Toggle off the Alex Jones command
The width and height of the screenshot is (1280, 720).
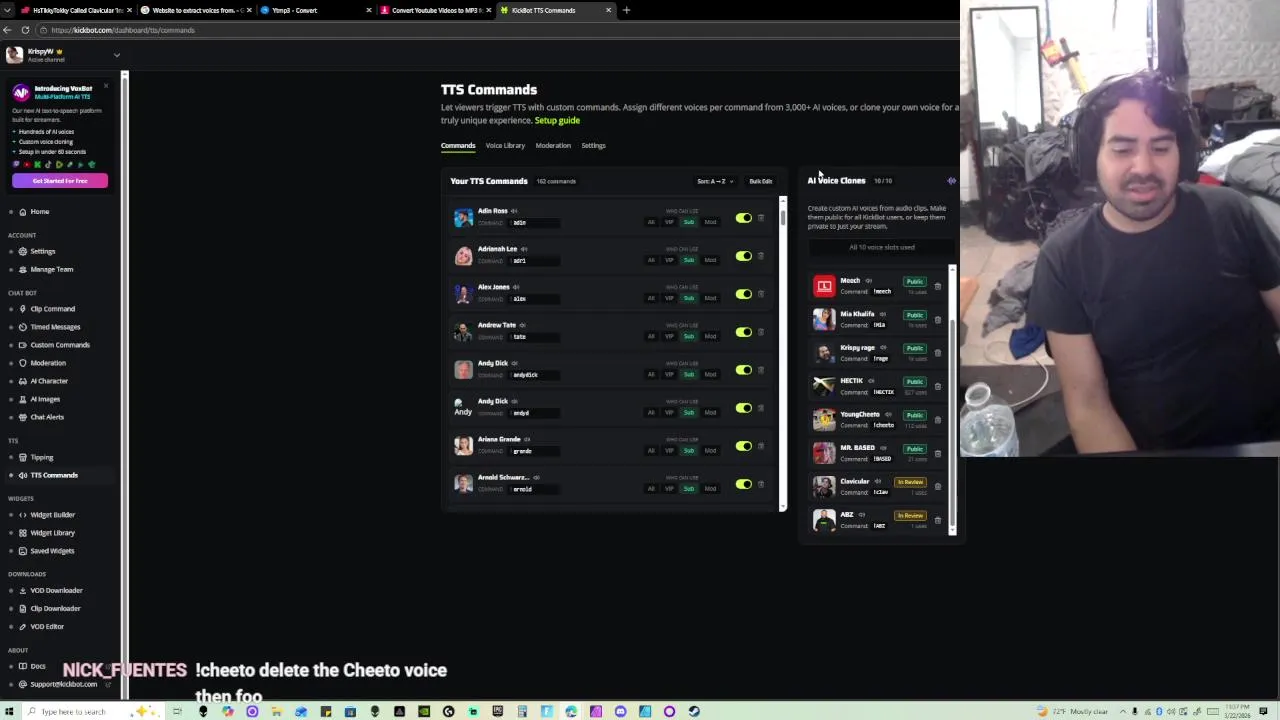point(743,294)
